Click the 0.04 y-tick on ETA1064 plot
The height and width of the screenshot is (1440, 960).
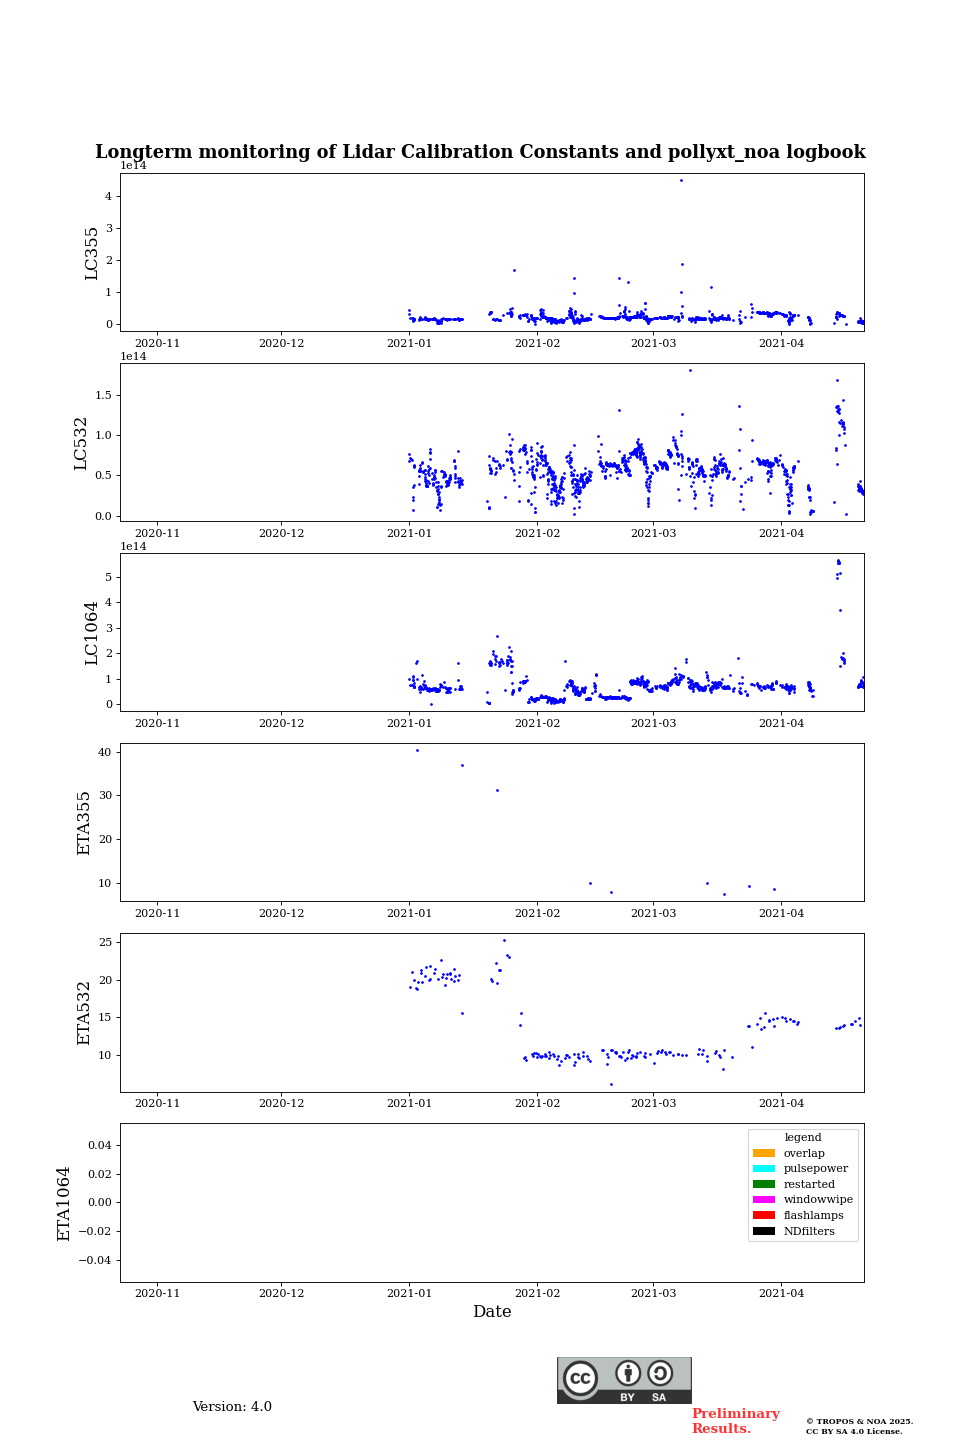click(98, 1145)
